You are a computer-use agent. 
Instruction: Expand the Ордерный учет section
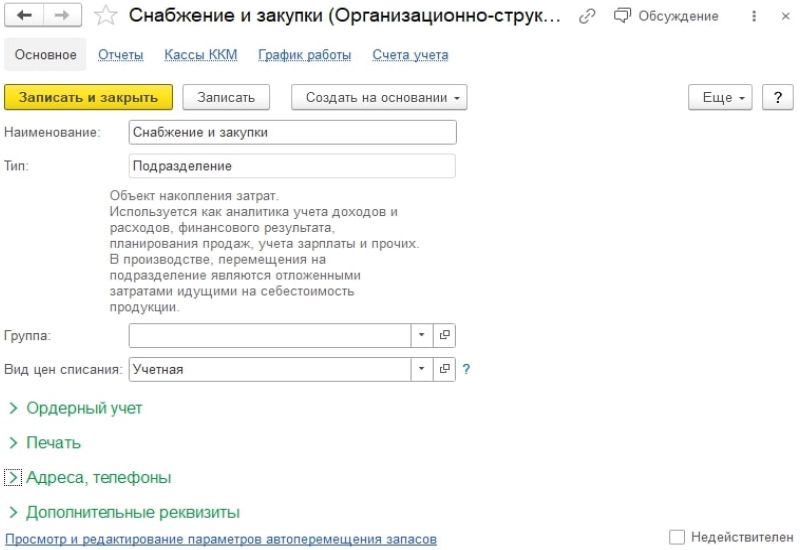76,408
